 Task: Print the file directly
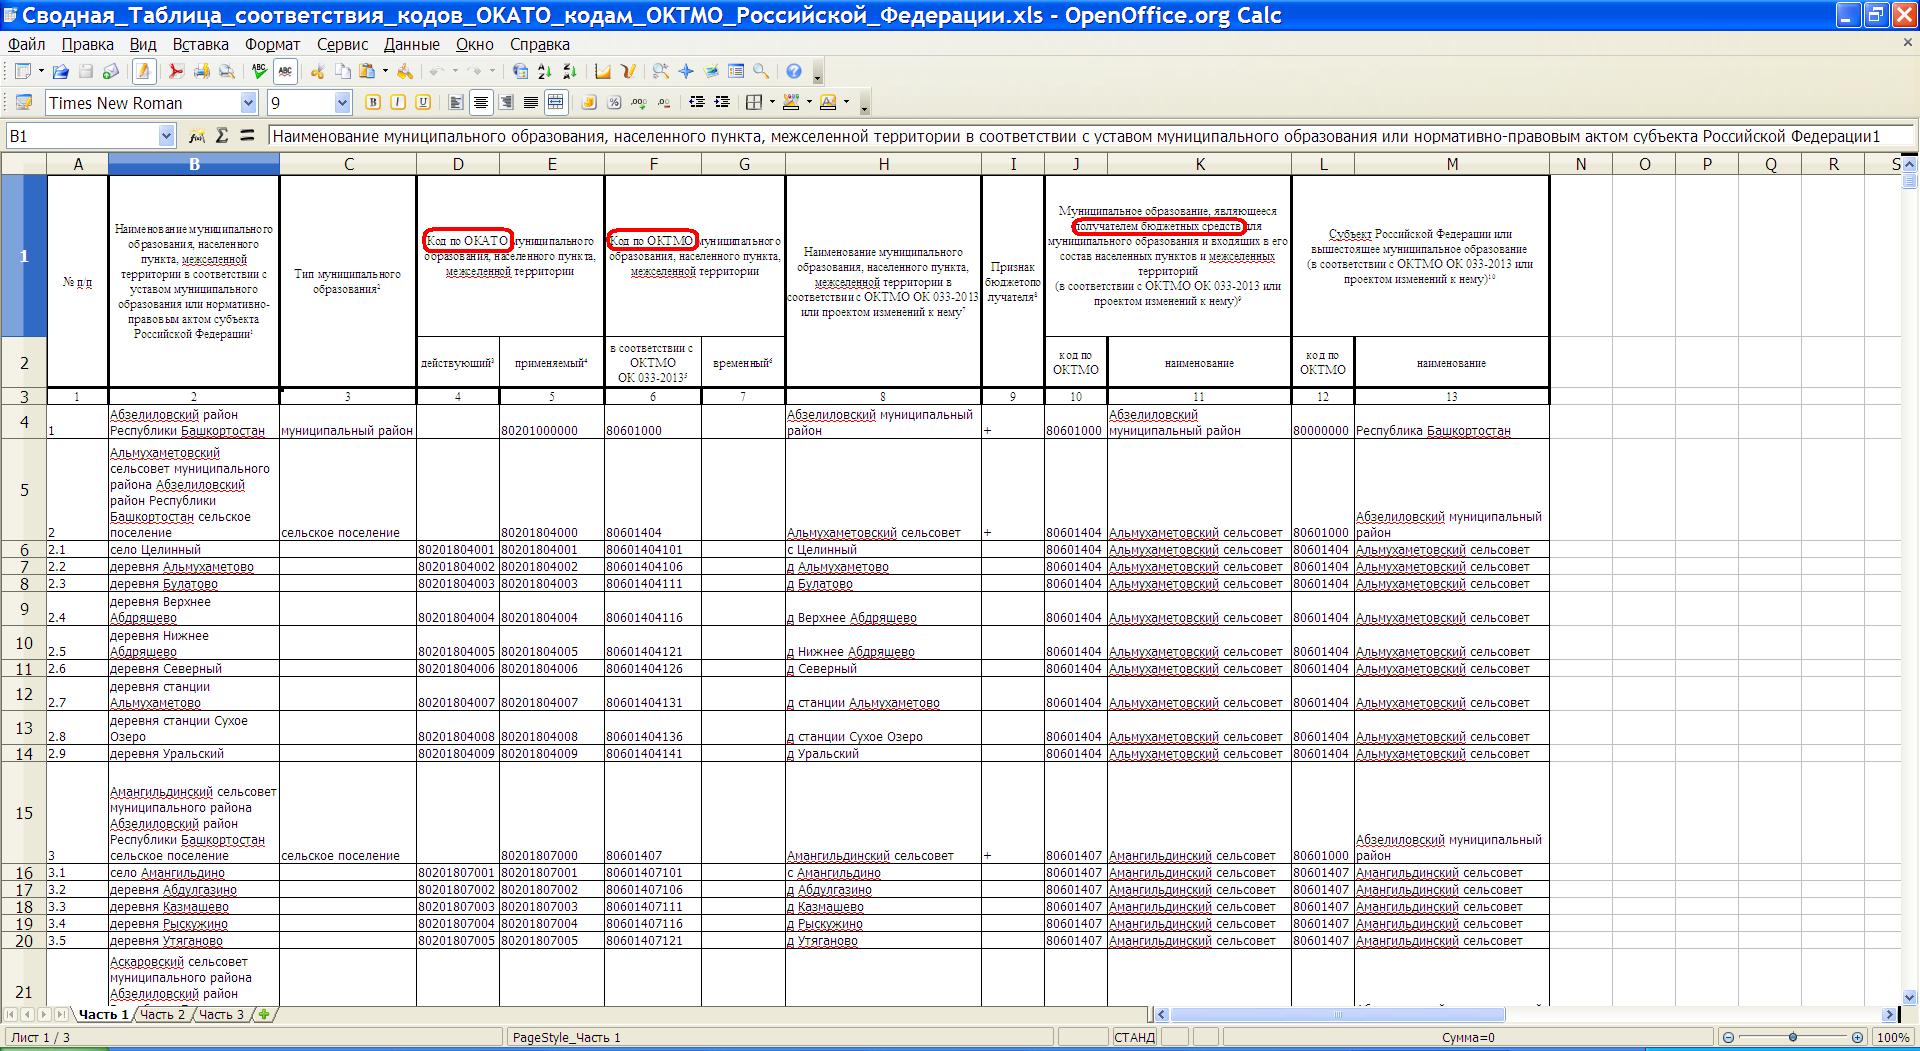201,71
